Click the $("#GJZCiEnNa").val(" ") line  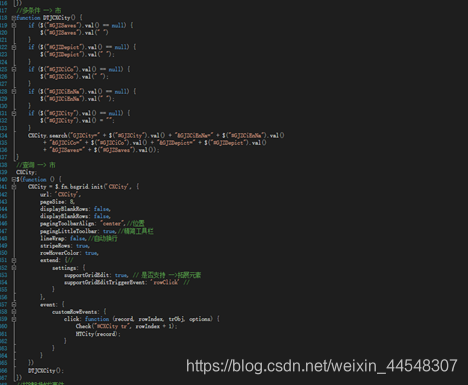[x=77, y=98]
